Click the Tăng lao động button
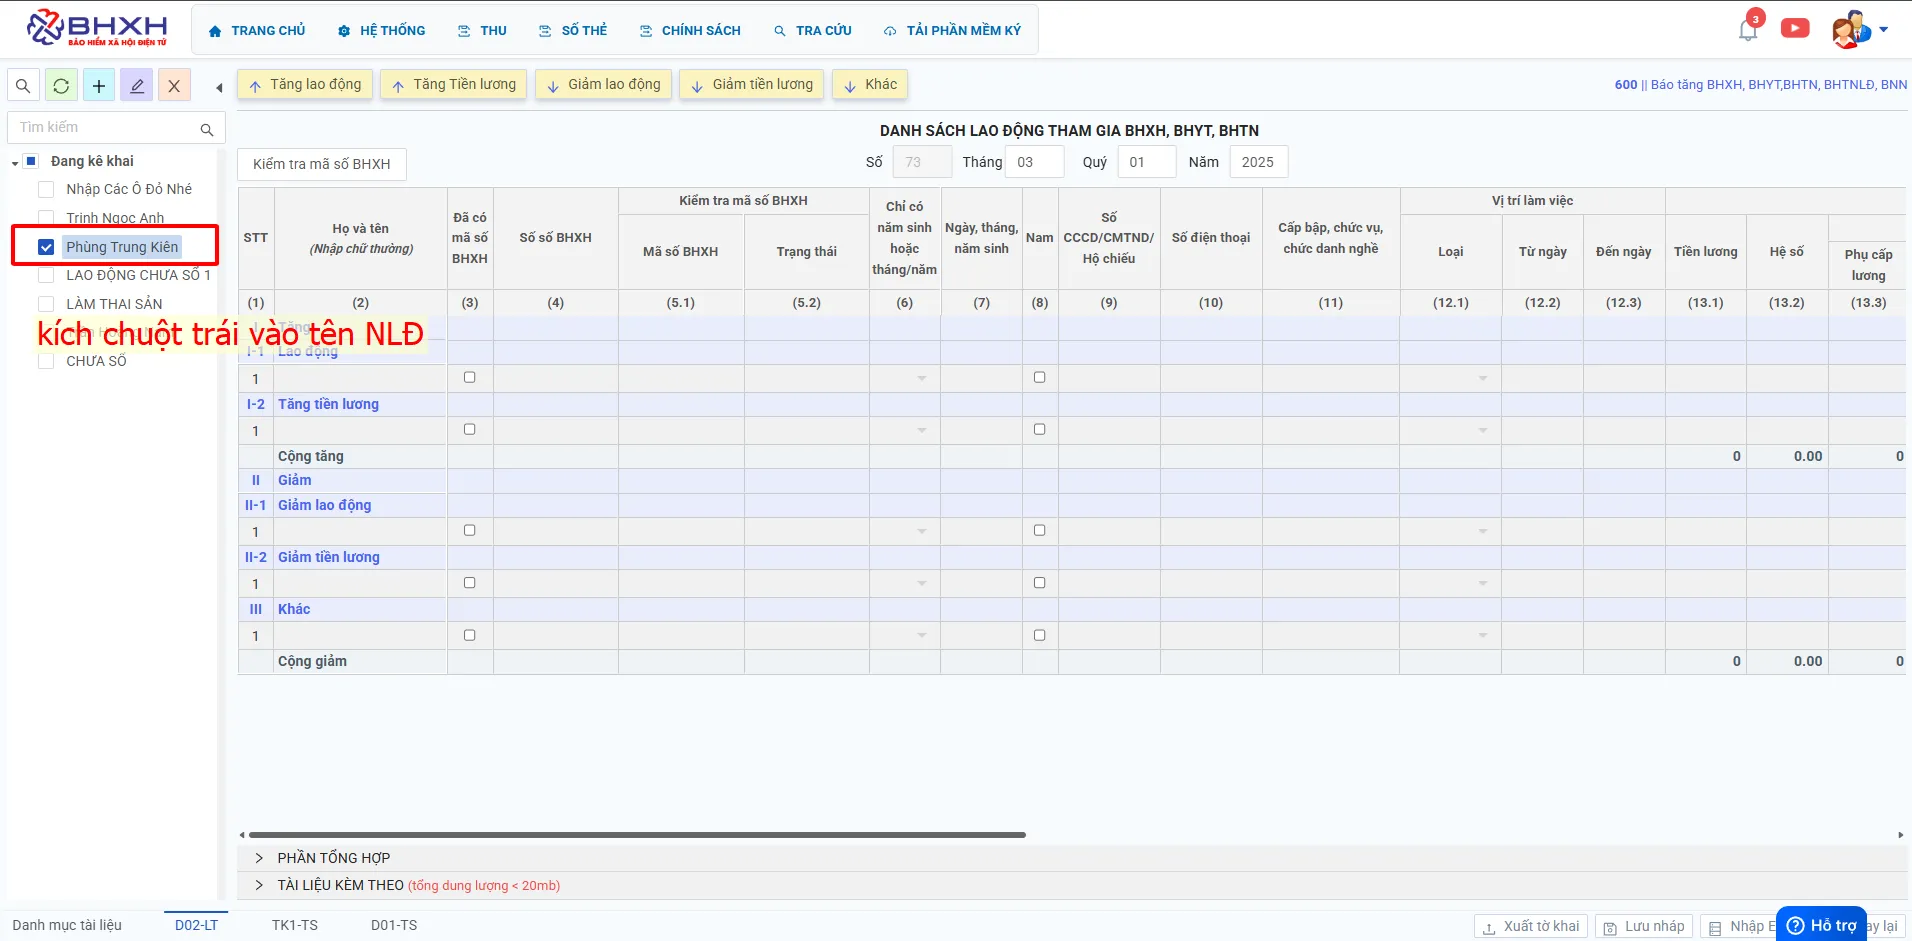This screenshot has height=941, width=1912. click(x=306, y=85)
